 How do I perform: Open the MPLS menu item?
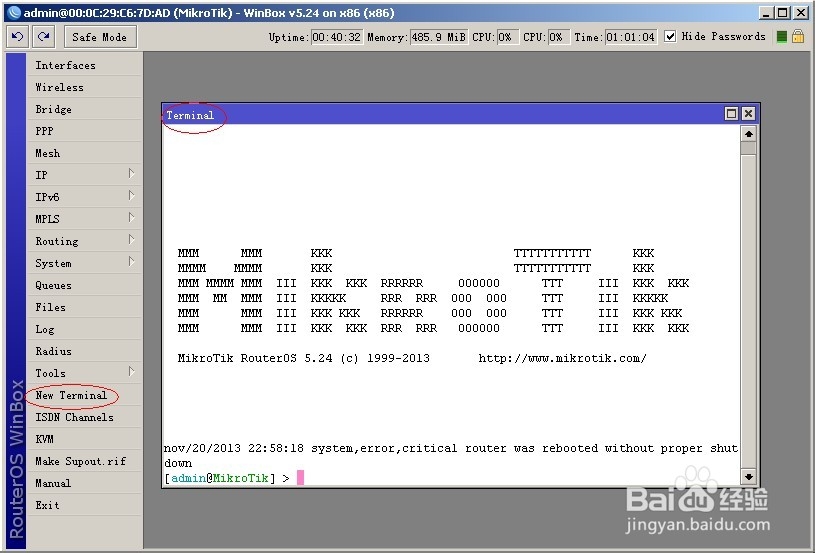tap(84, 219)
